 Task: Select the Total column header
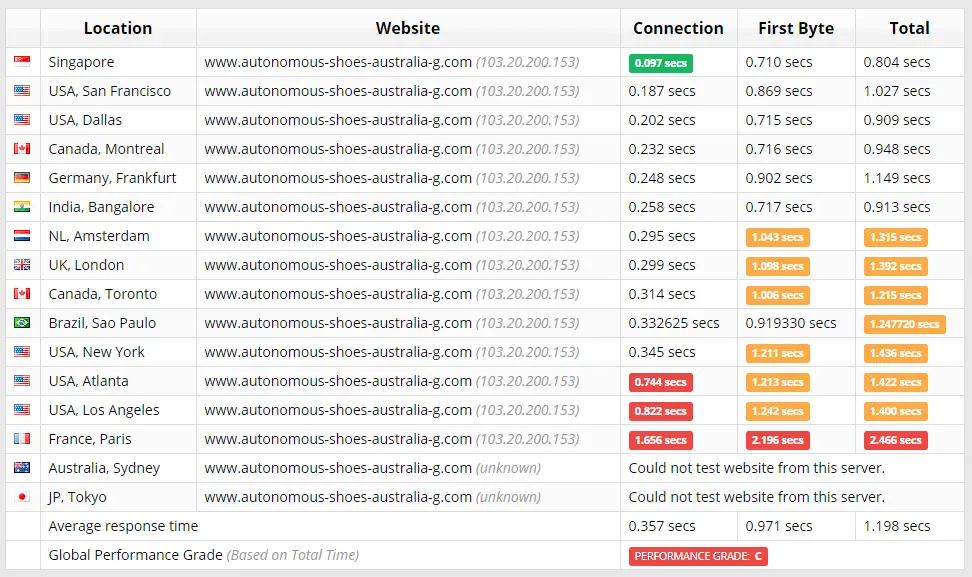[x=909, y=28]
